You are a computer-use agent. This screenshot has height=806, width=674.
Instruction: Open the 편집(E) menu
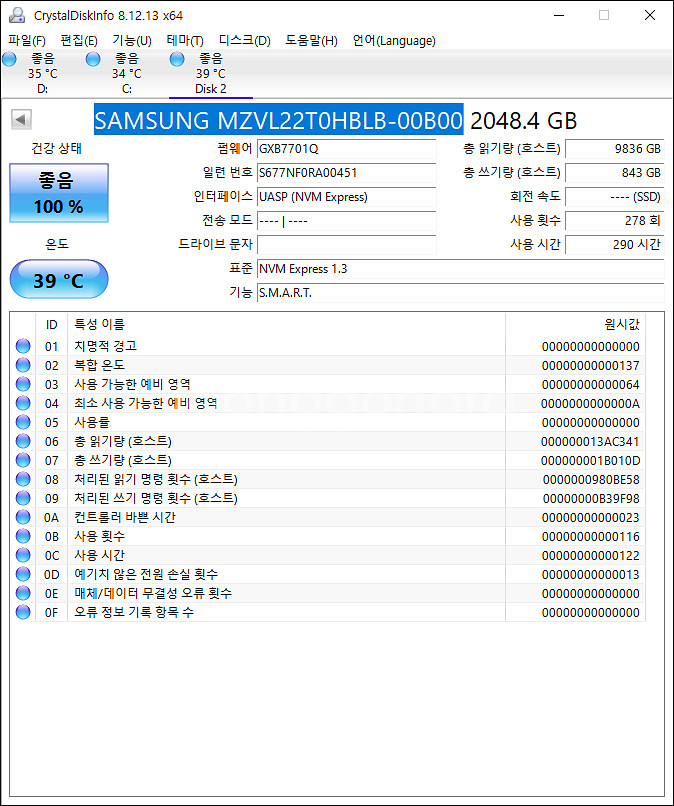(x=79, y=40)
